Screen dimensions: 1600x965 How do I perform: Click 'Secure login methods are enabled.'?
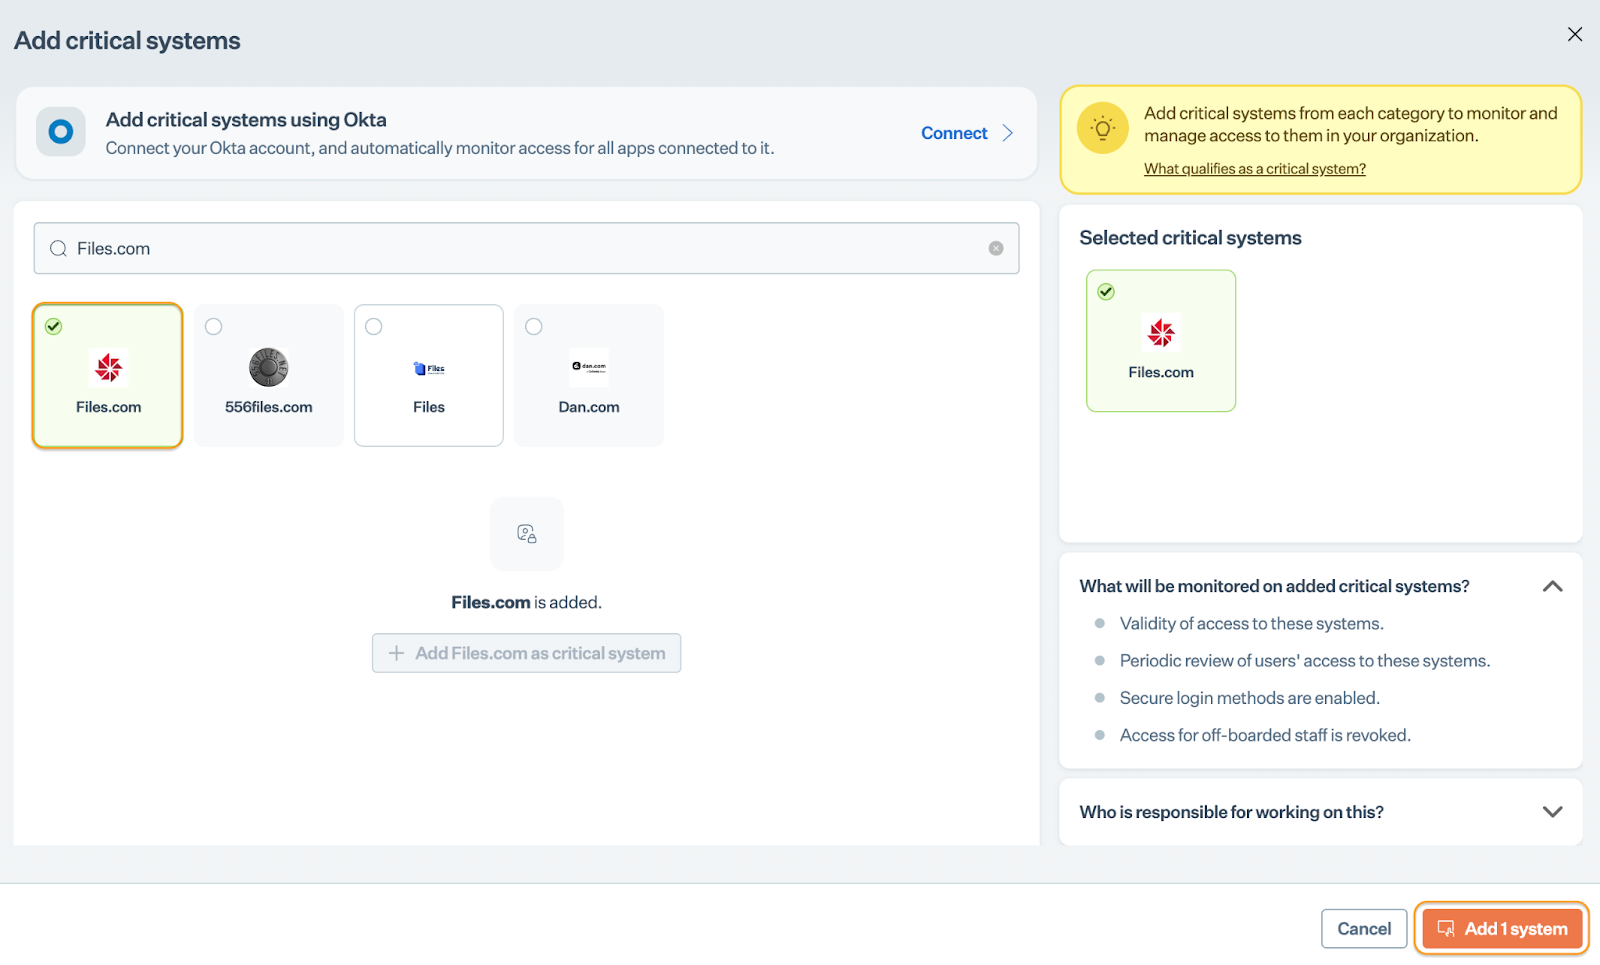(1249, 698)
